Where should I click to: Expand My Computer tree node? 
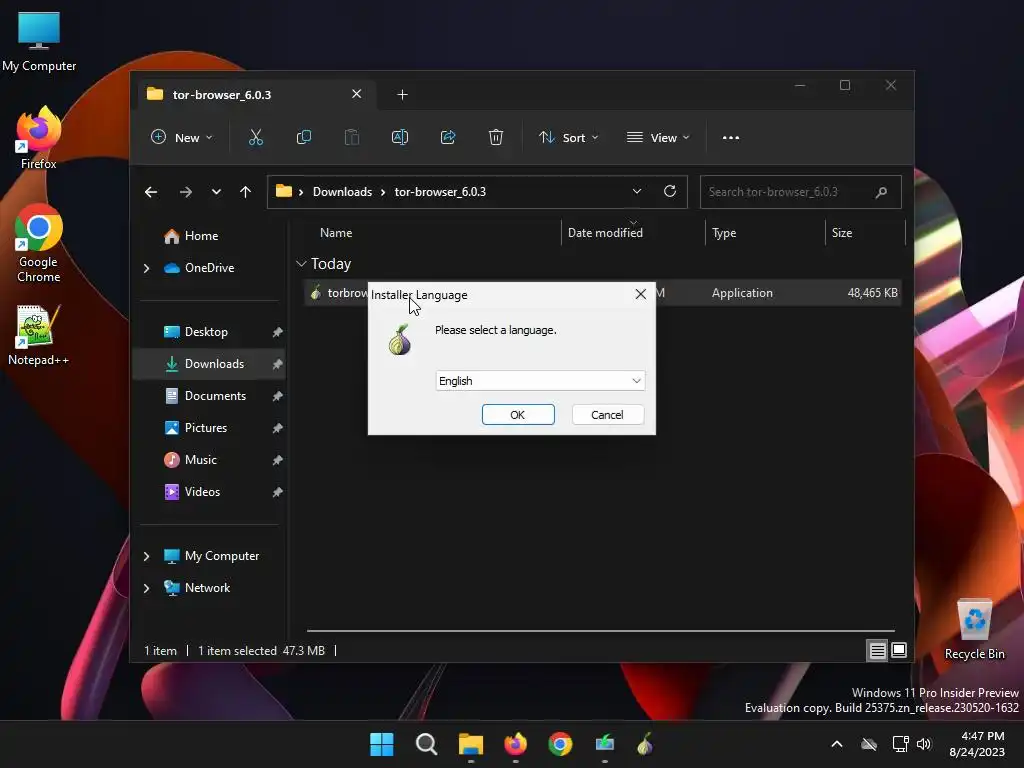click(147, 556)
